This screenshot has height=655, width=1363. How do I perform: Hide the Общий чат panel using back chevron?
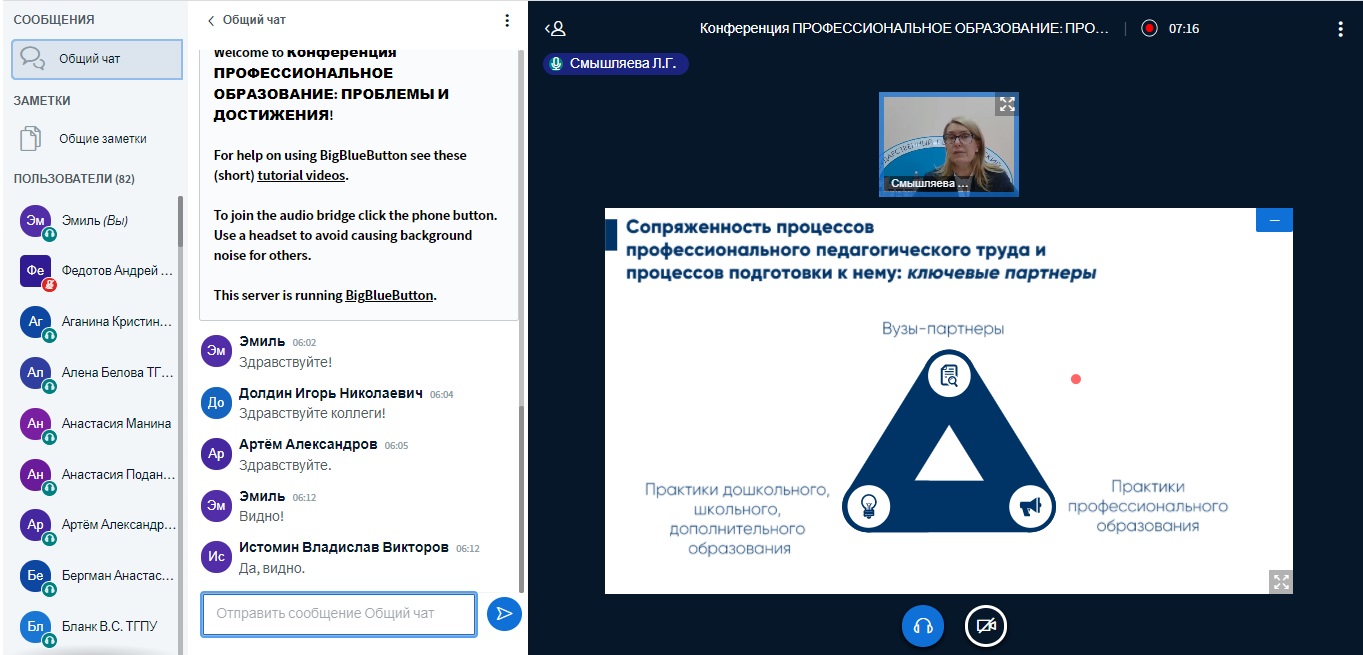coord(211,20)
